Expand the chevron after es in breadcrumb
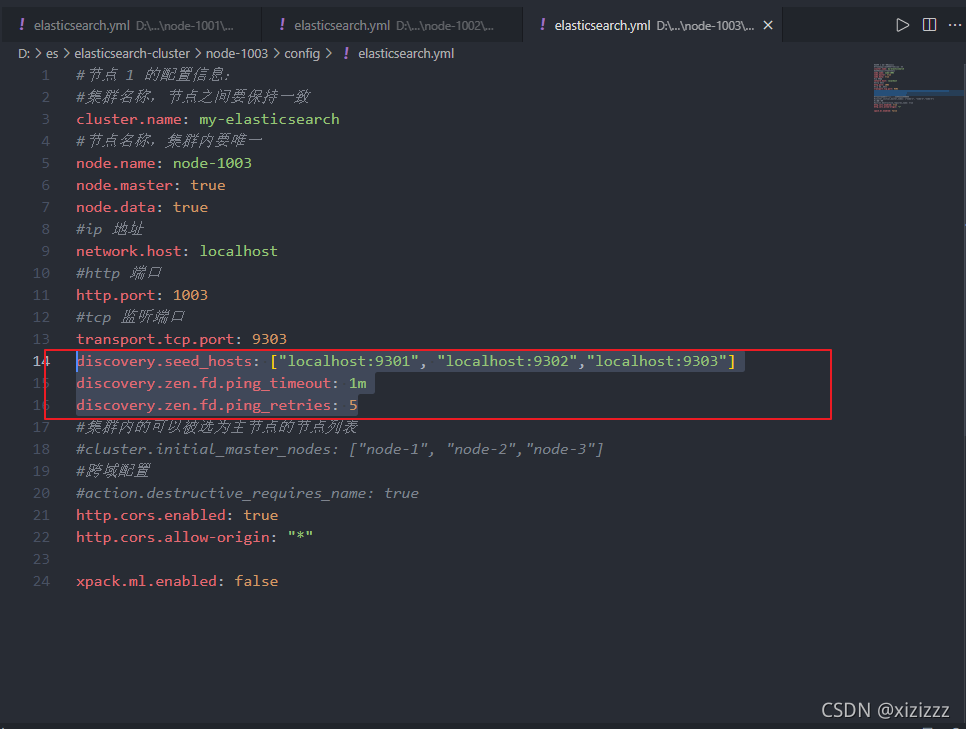The width and height of the screenshot is (966, 729). [67, 54]
